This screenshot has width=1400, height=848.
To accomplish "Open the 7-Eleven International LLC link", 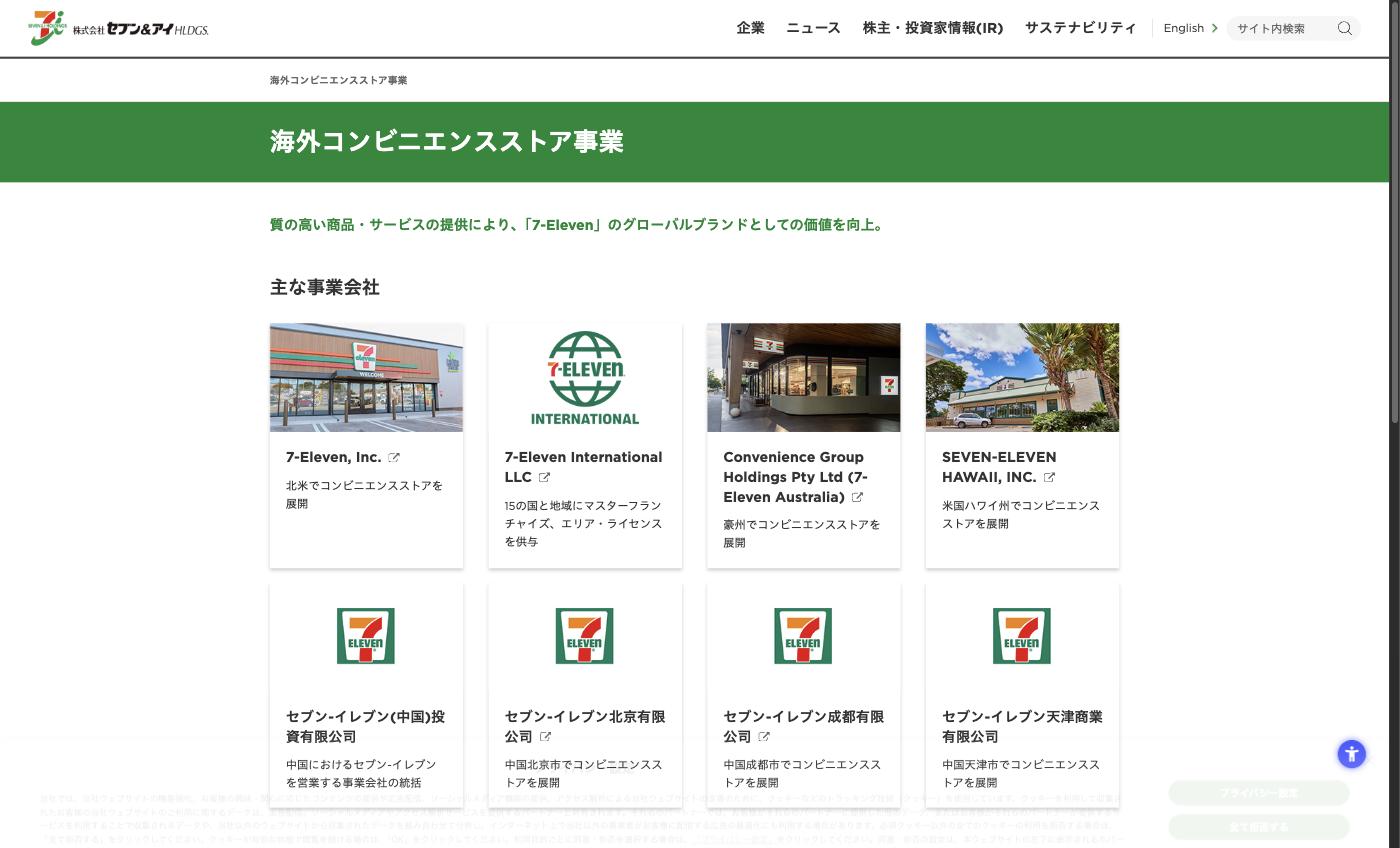I will 583,467.
